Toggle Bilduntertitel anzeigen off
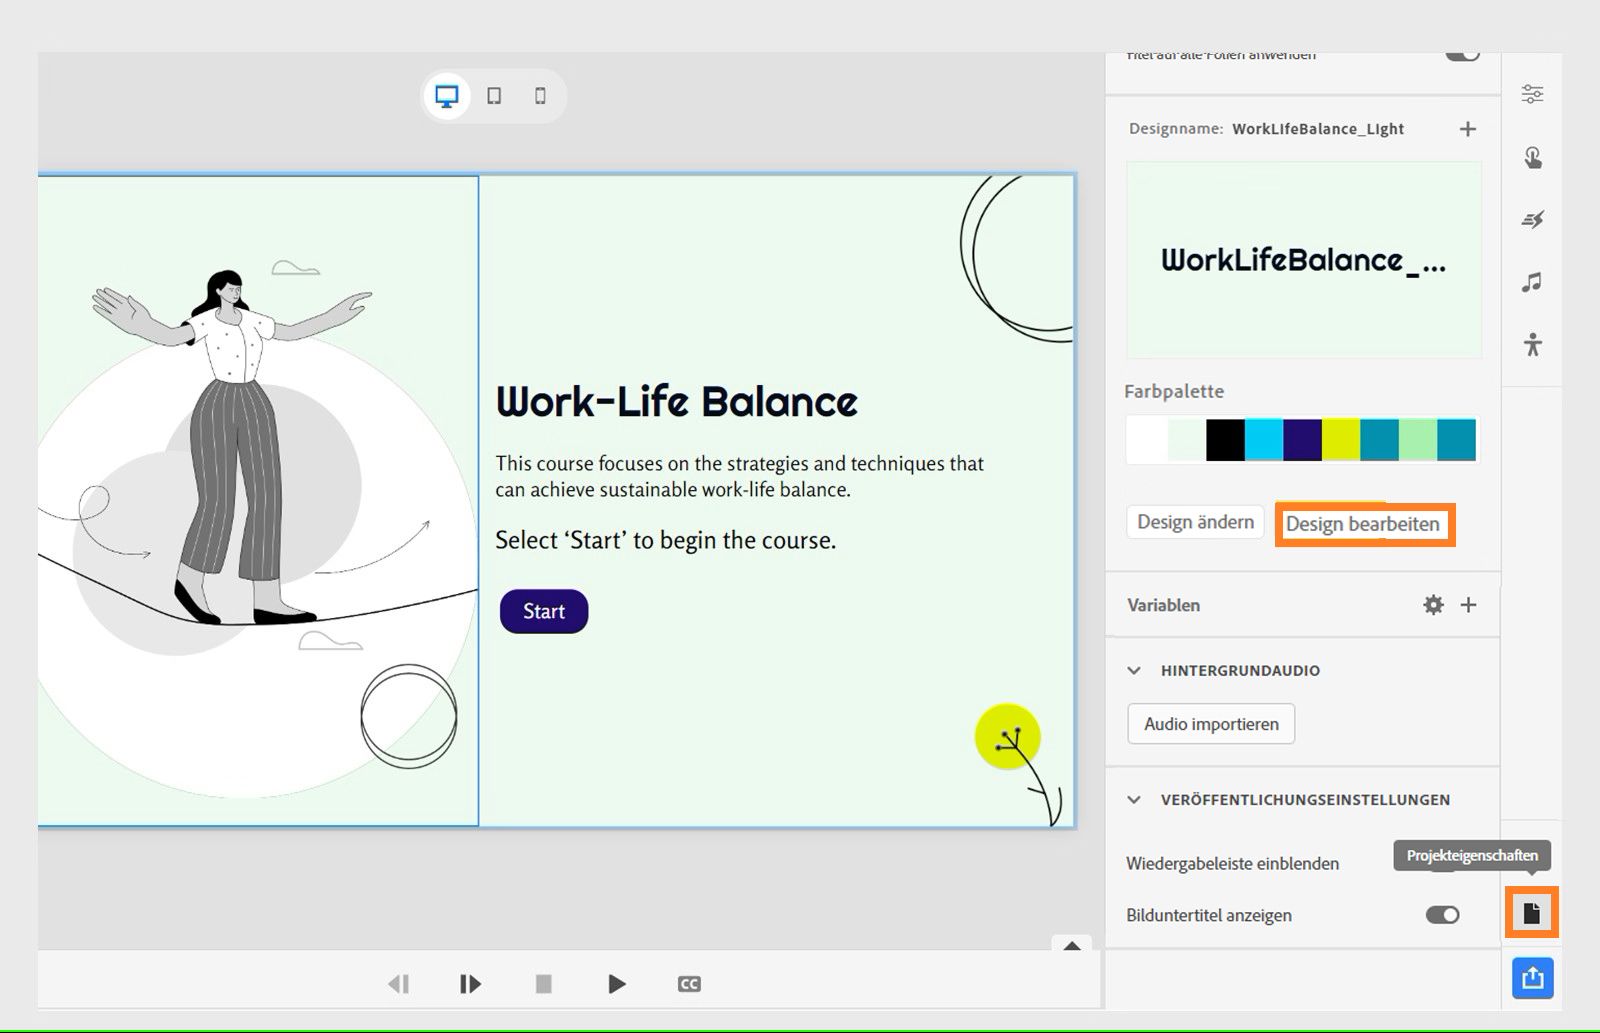 point(1443,914)
